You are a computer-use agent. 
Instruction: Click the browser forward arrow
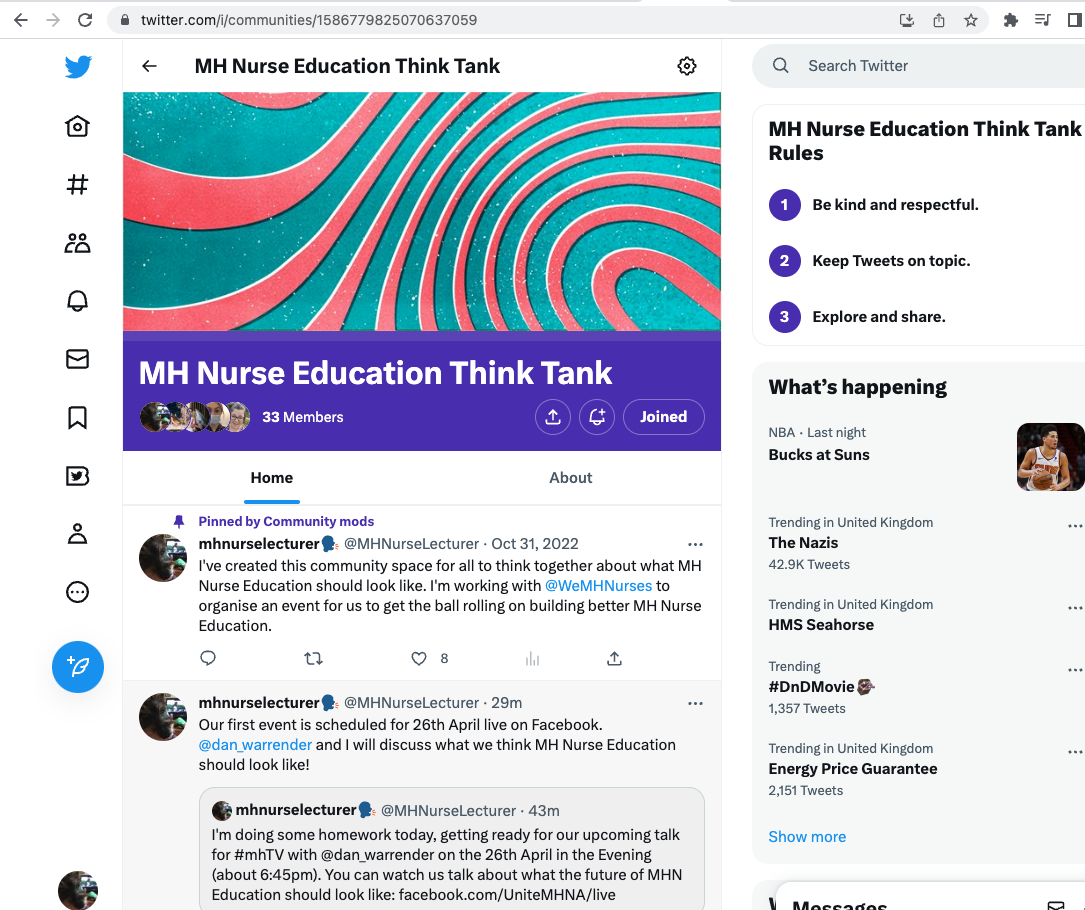(x=53, y=20)
